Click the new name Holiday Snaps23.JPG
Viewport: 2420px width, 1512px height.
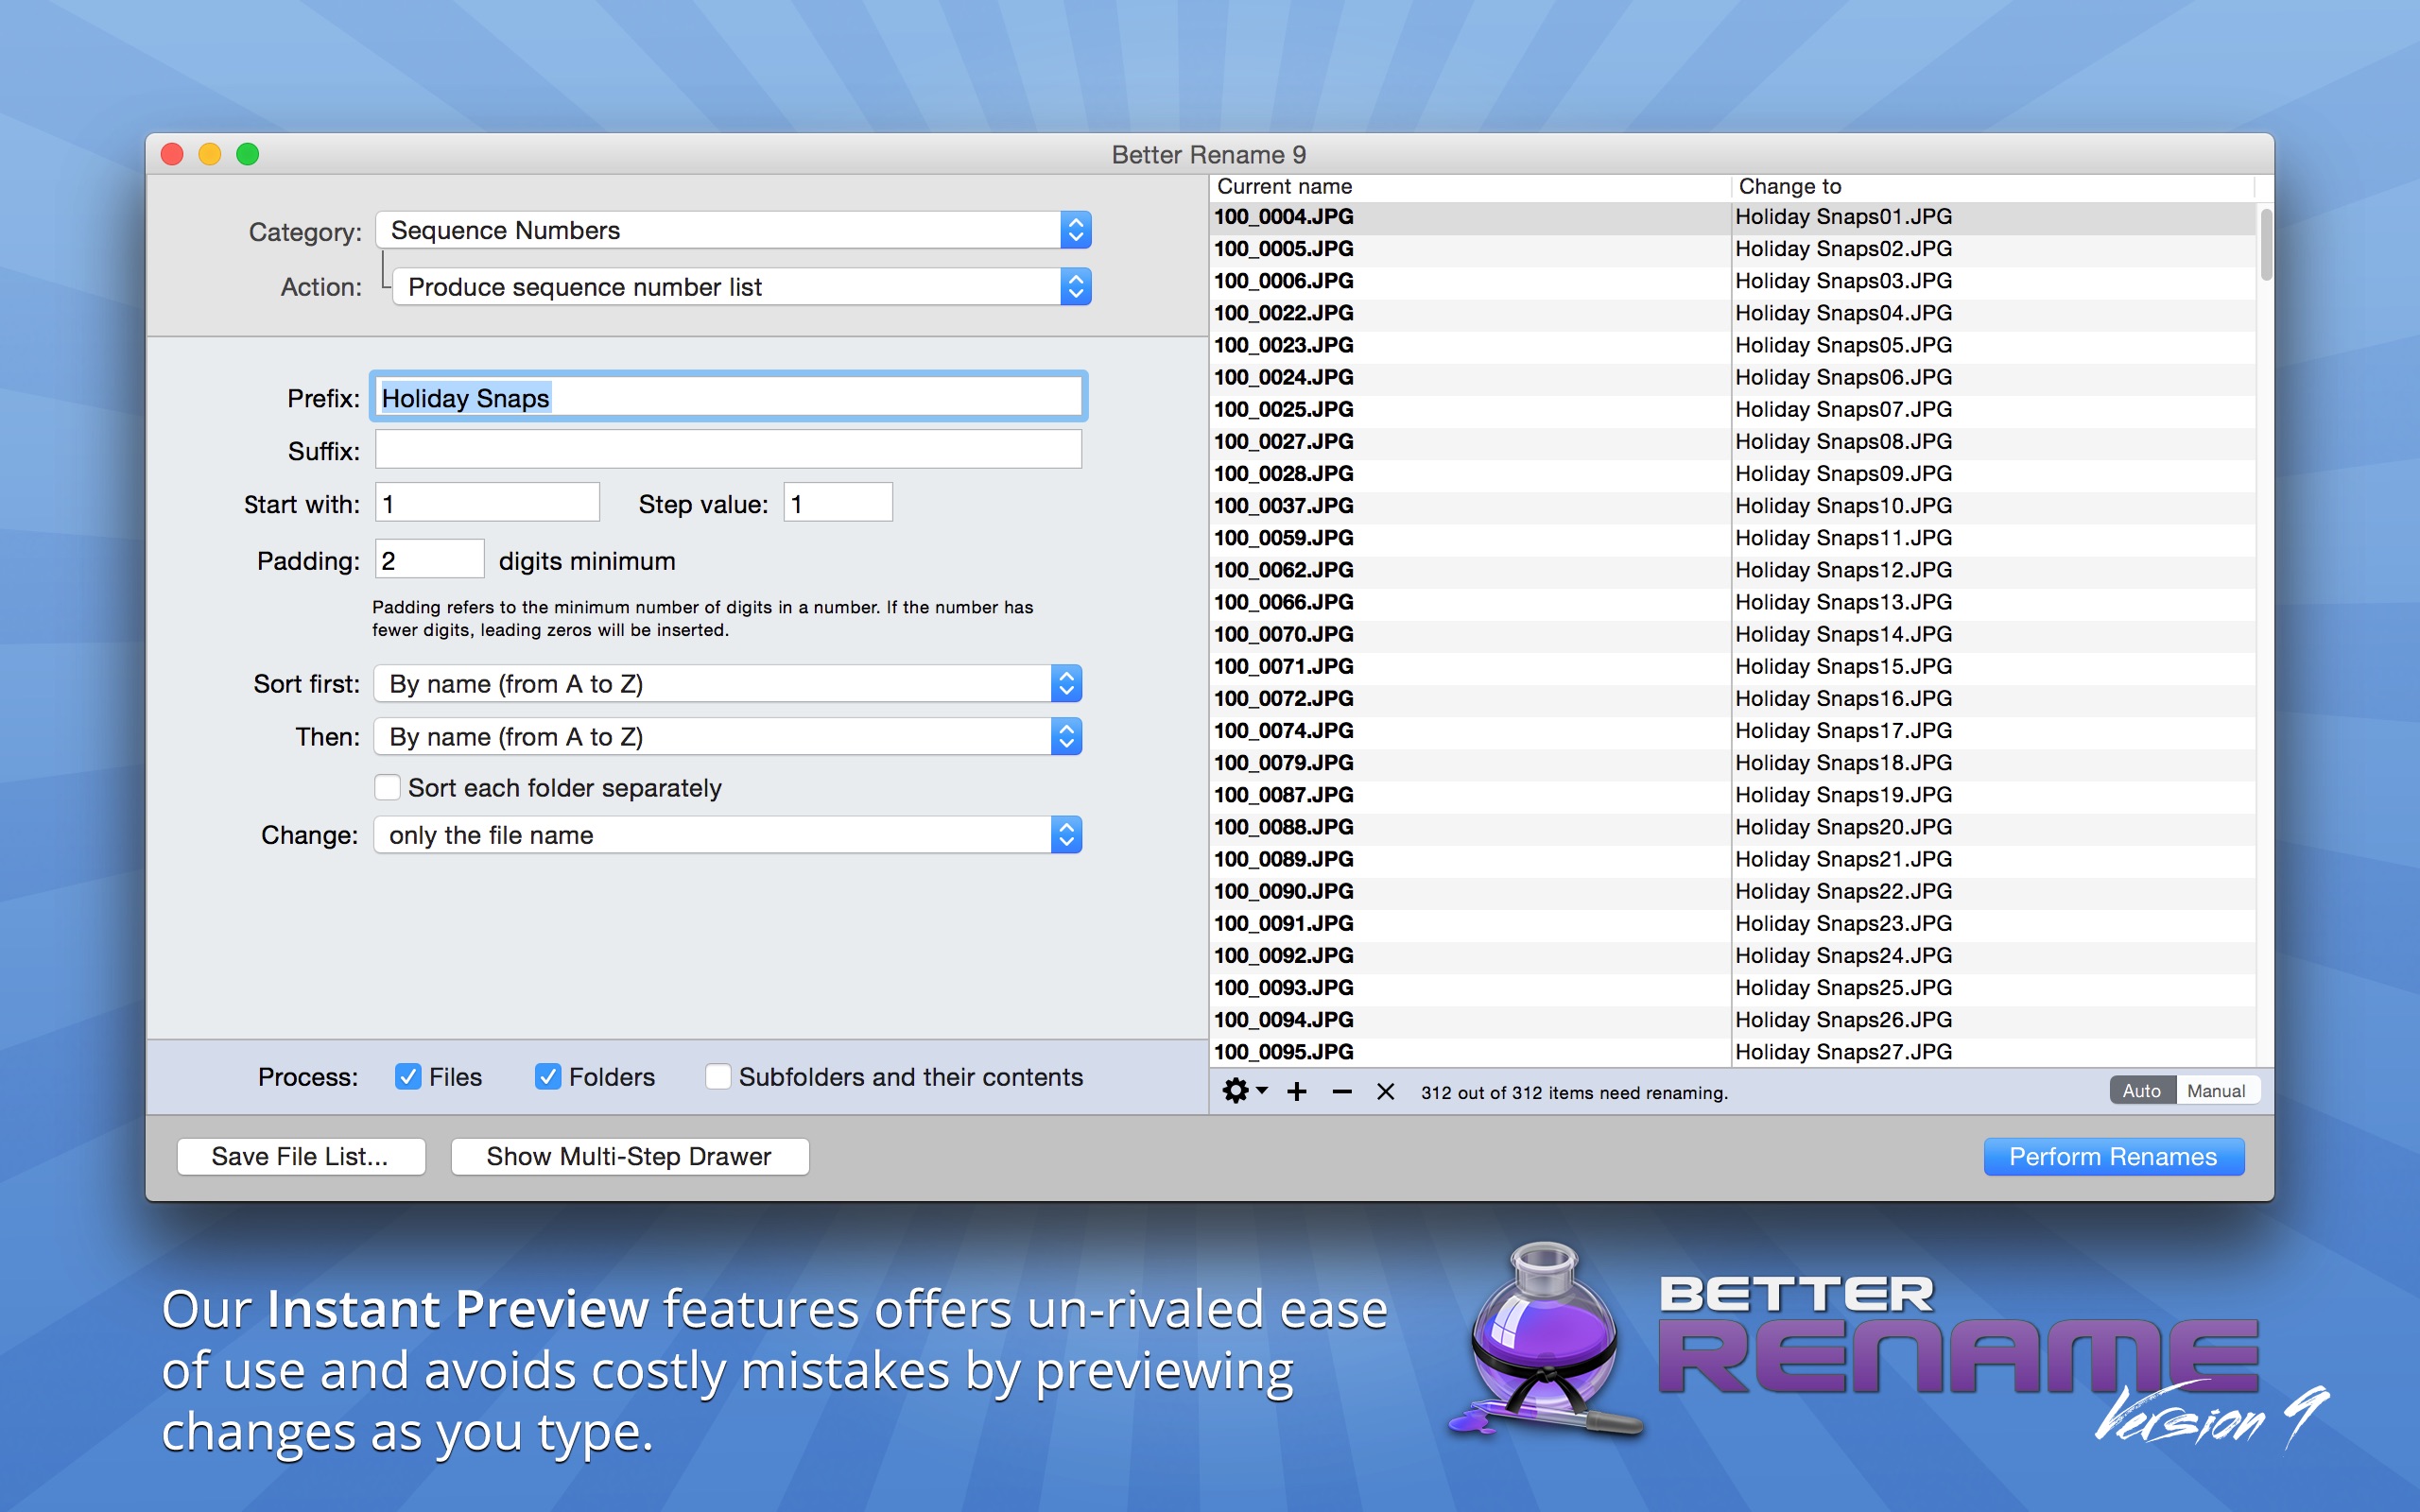click(x=1843, y=923)
